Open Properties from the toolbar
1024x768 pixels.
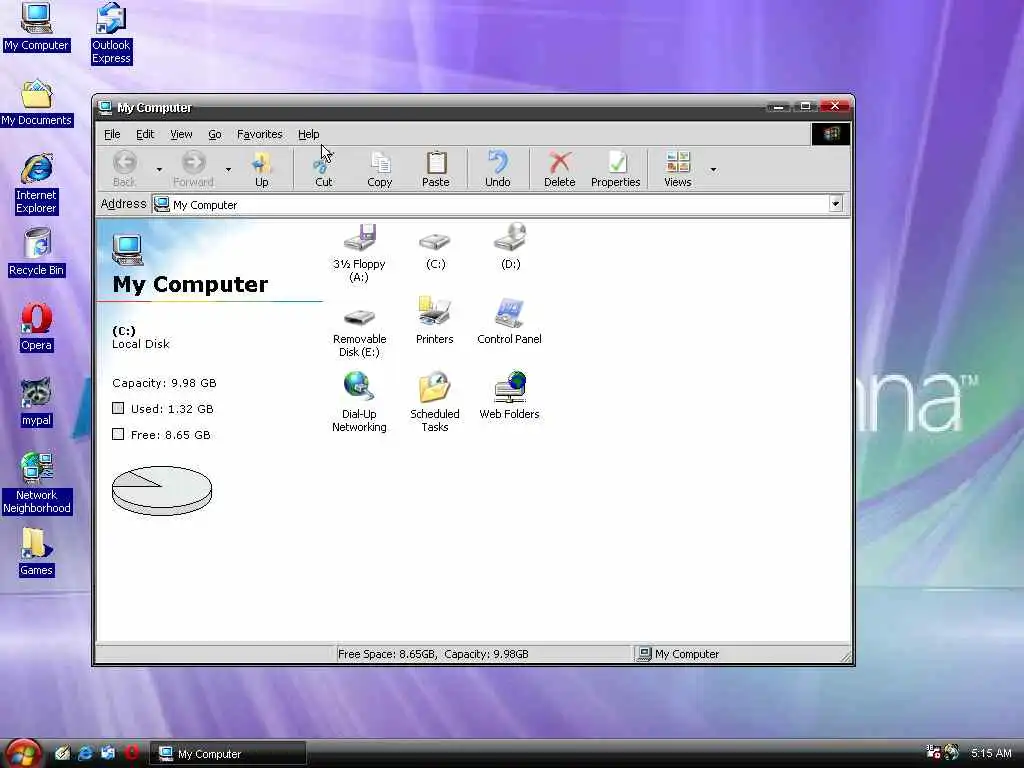[x=615, y=168]
